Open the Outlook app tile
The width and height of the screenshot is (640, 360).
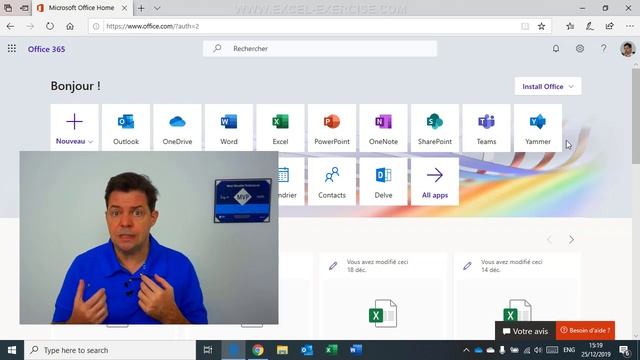click(x=126, y=128)
